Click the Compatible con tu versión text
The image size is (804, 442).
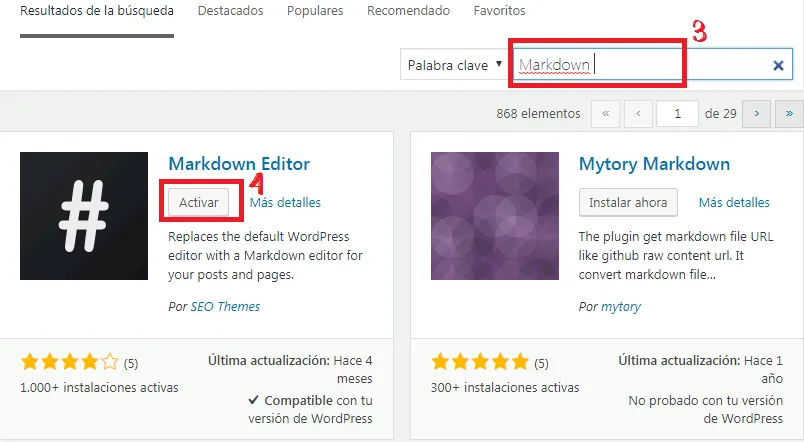pyautogui.click(x=310, y=409)
